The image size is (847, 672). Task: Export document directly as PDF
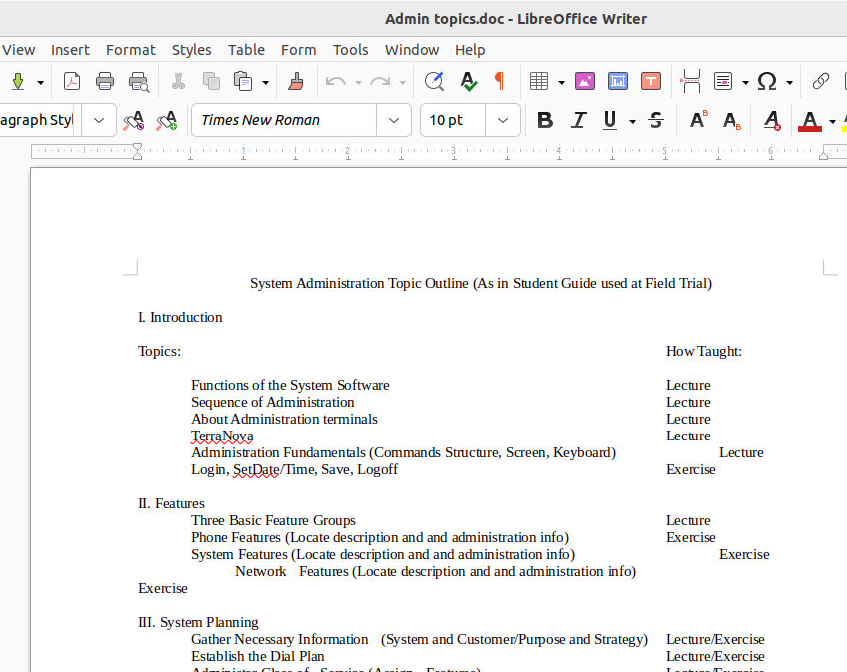pos(72,81)
